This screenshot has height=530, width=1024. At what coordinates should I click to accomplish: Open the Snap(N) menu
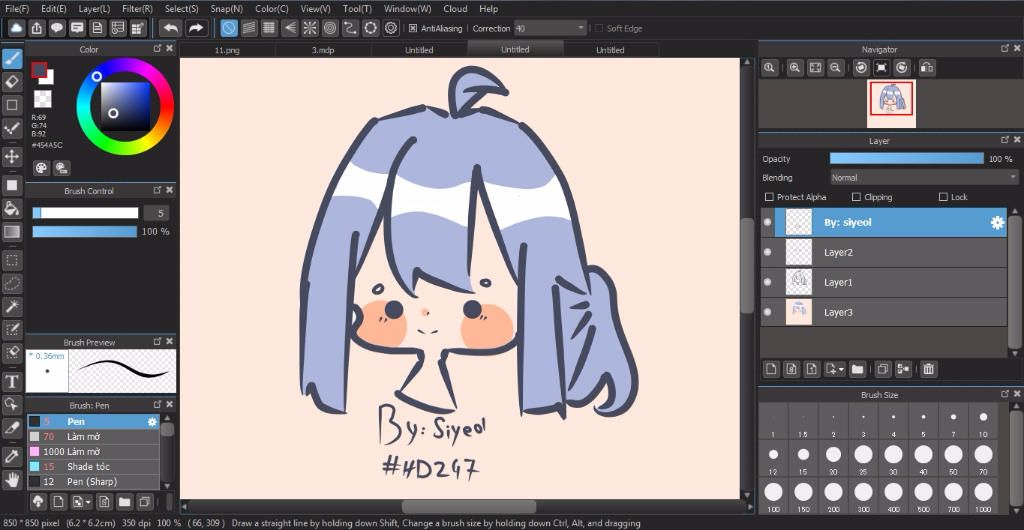[x=227, y=8]
